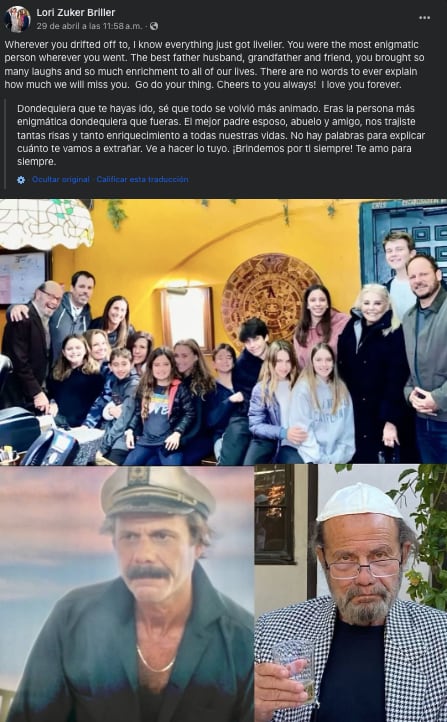447x722 pixels.
Task: Click Calificar esta traducción link
Action: (142, 180)
